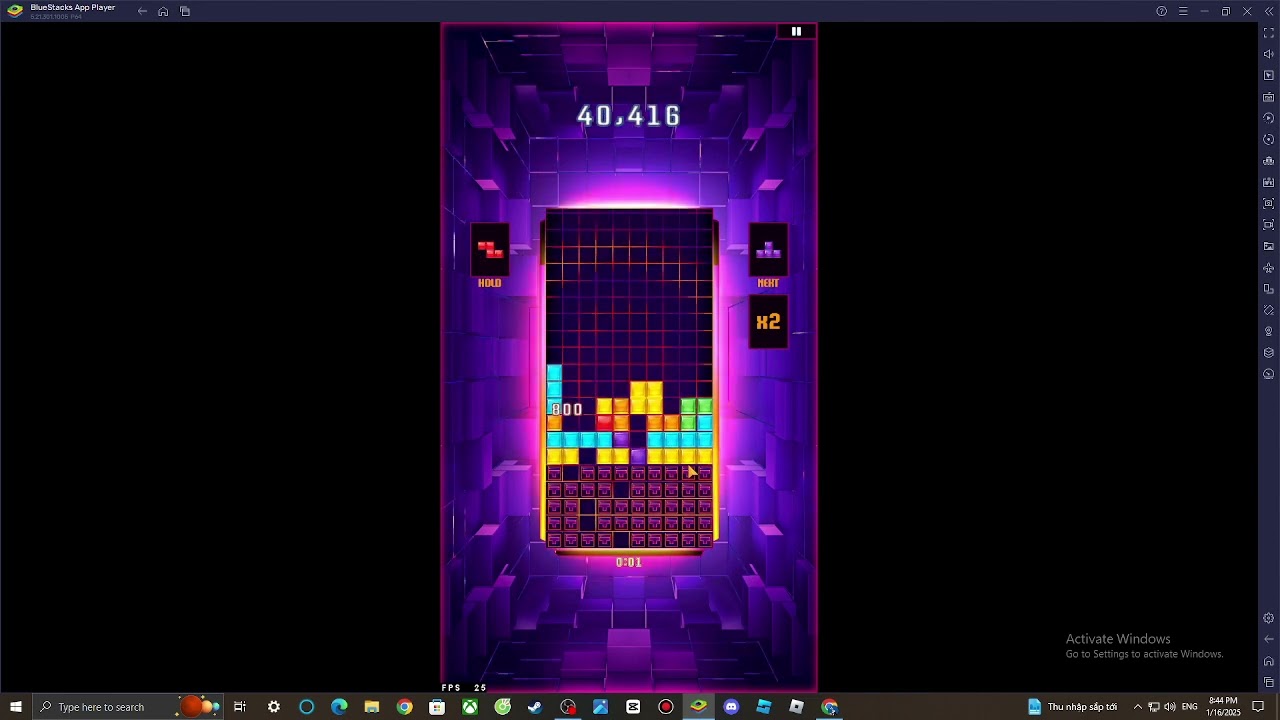Take a screenshot with sidebar camera icon
The width and height of the screenshot is (1280, 720).
click(1269, 204)
